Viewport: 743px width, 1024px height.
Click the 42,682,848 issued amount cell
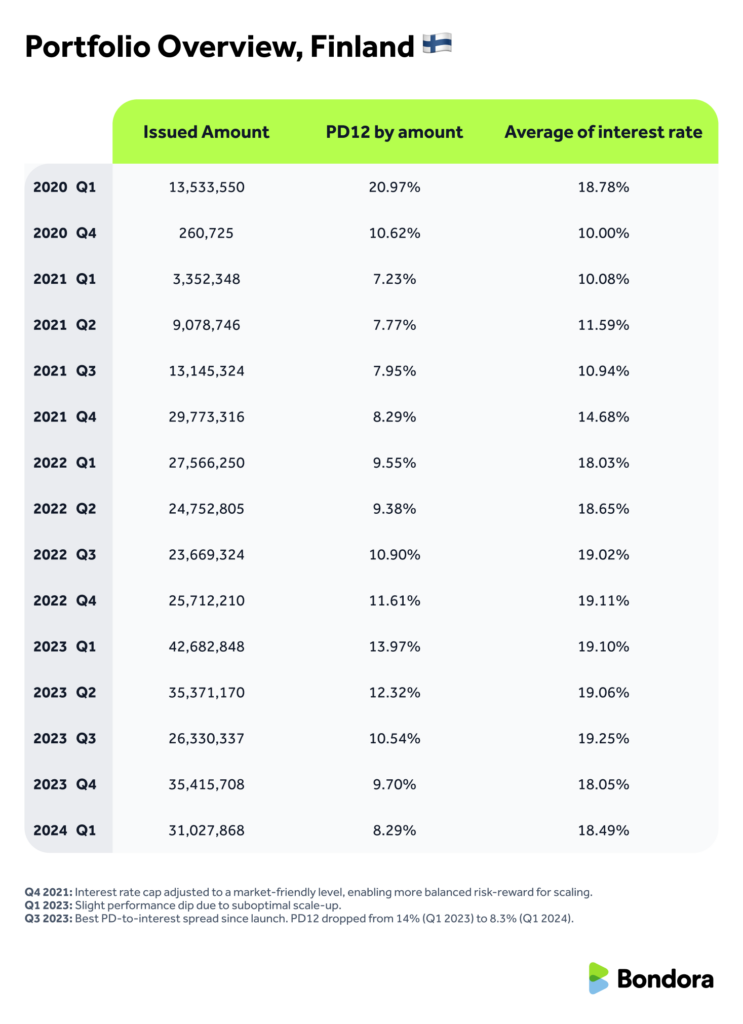(x=206, y=647)
